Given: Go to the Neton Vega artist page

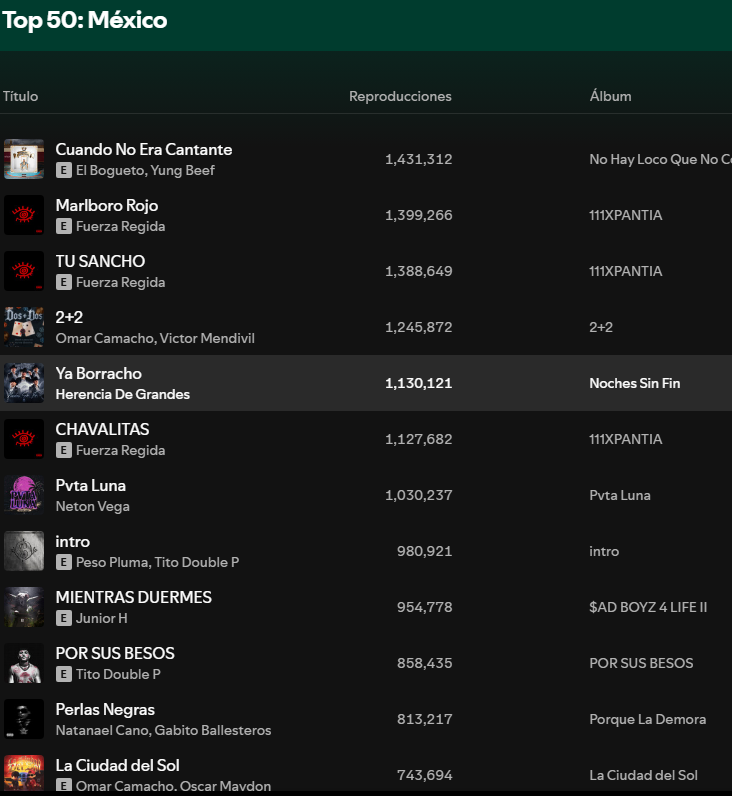Looking at the screenshot, I should 92,506.
